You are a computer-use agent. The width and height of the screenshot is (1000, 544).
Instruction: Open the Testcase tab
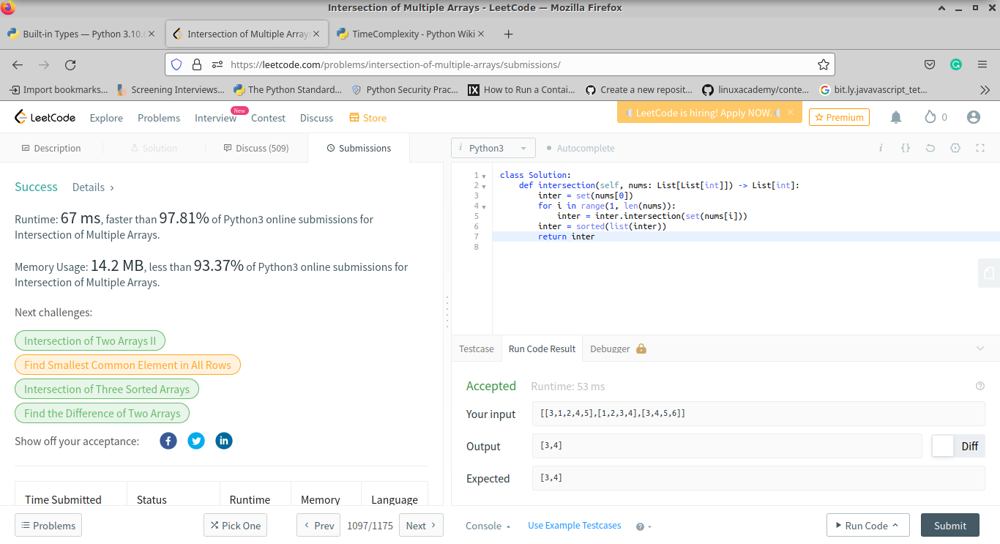(x=476, y=349)
